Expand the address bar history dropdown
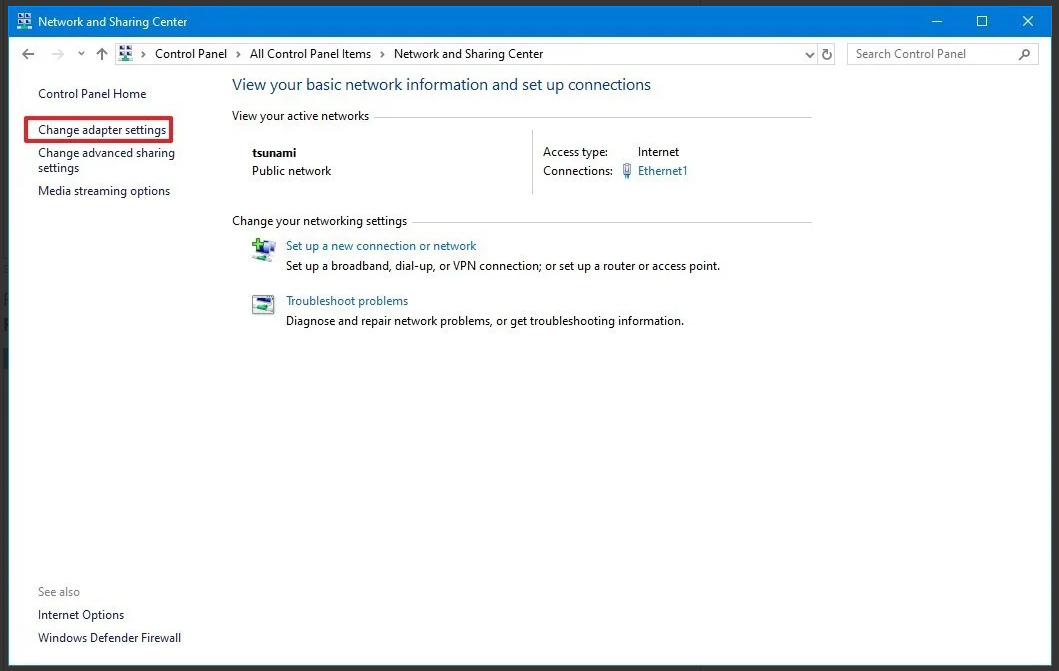Screen dimensions: 1059x671 [809, 54]
